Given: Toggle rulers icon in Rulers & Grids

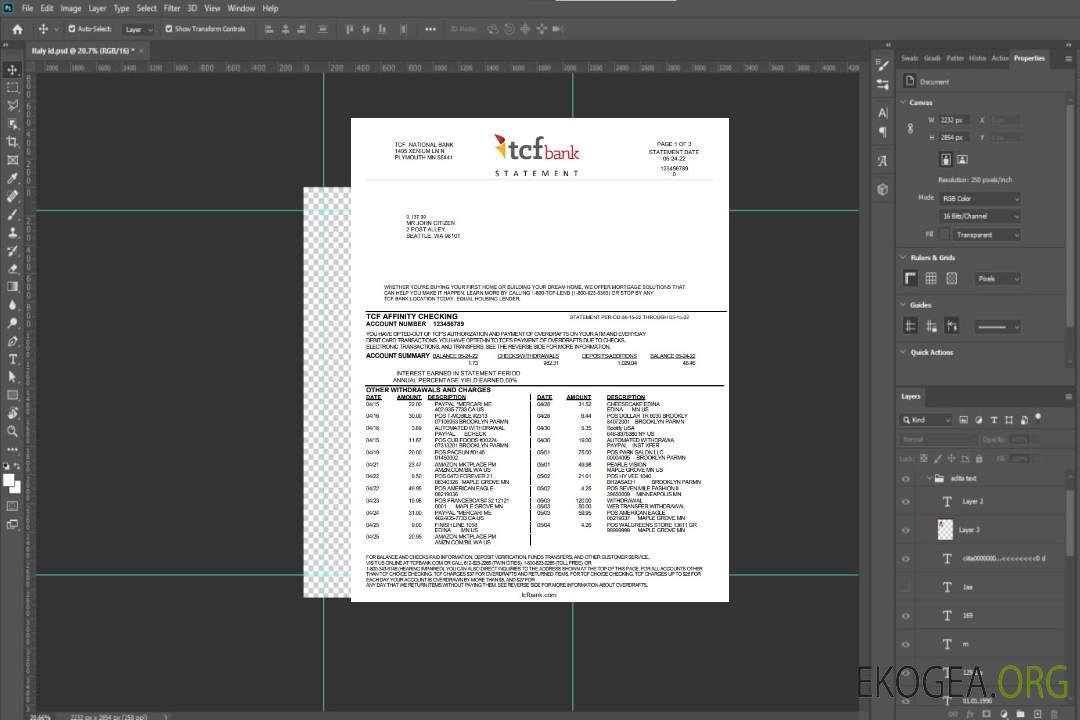Looking at the screenshot, I should [x=910, y=278].
